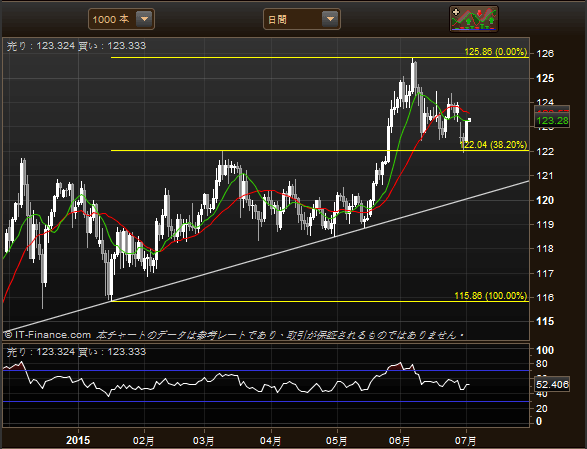Expand the 1000本 bar count dropdown arrow
This screenshot has height=449, width=587.
click(144, 19)
